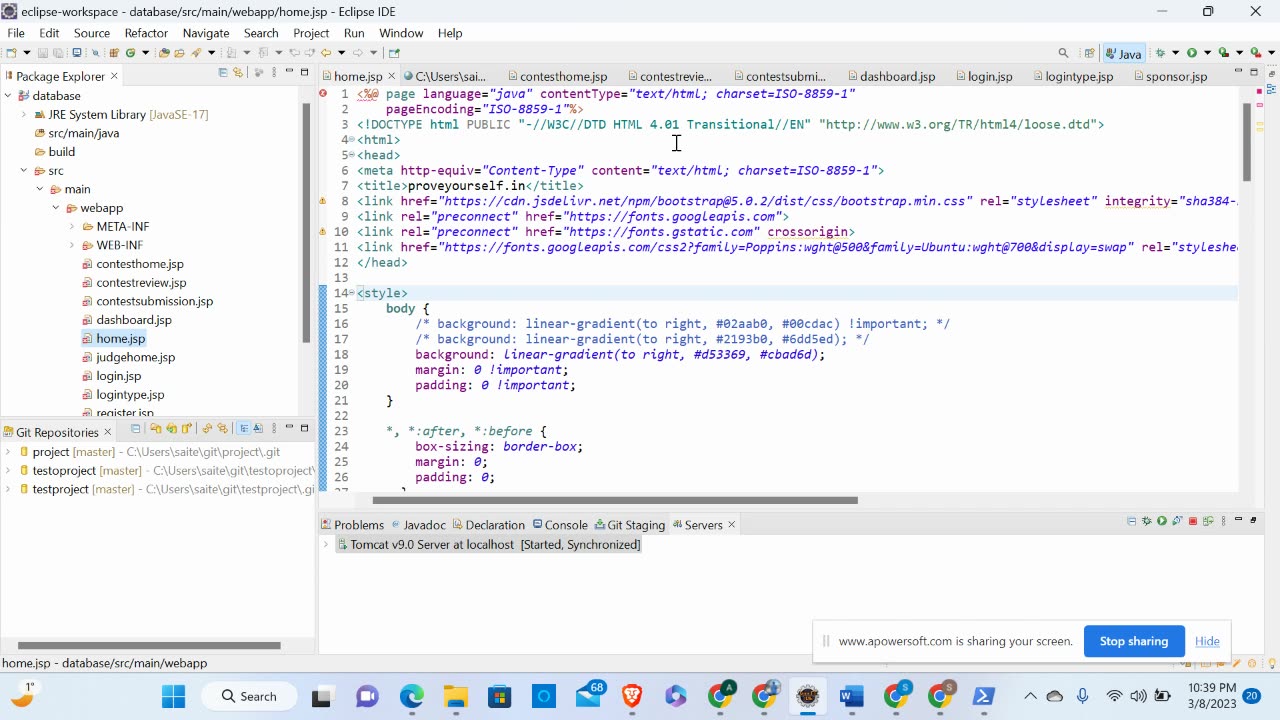1280x720 pixels.
Task: Close the Servers view tab
Action: point(731,525)
